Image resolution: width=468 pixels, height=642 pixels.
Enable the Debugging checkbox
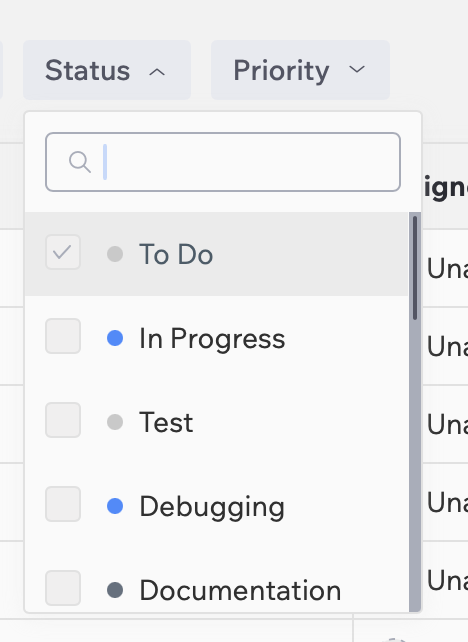[63, 504]
